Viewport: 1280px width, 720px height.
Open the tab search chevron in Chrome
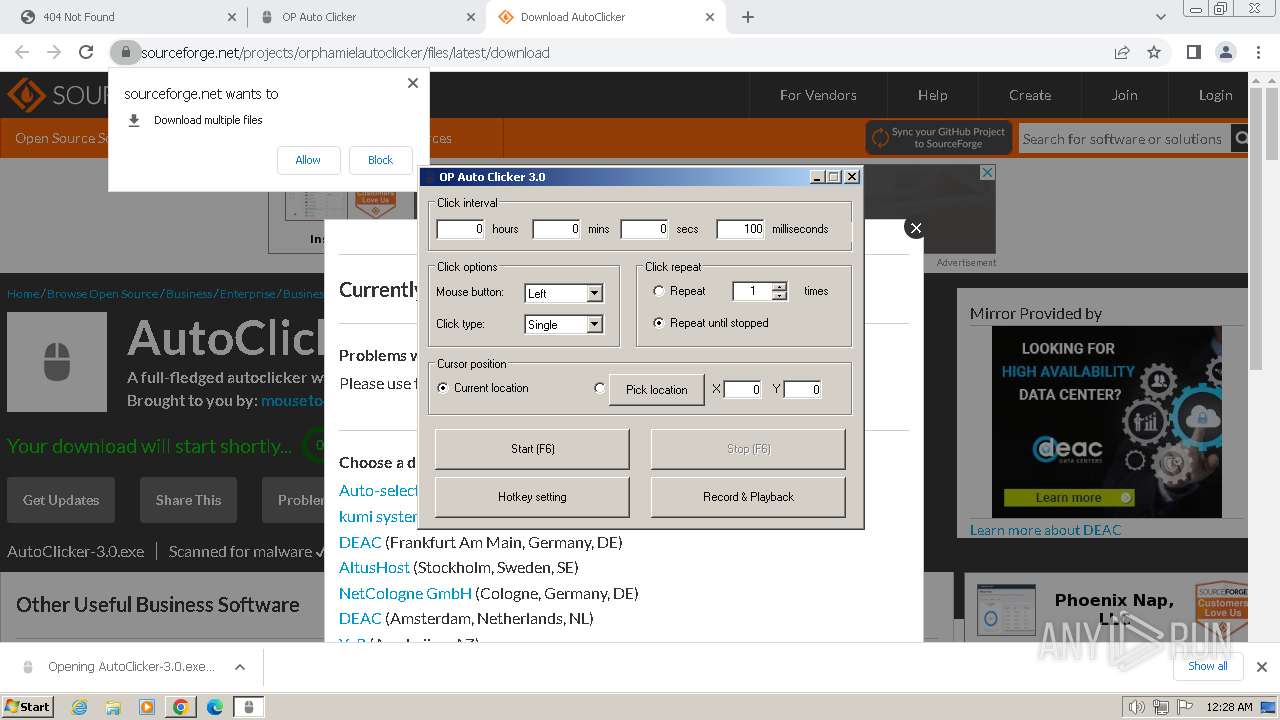(x=1161, y=17)
